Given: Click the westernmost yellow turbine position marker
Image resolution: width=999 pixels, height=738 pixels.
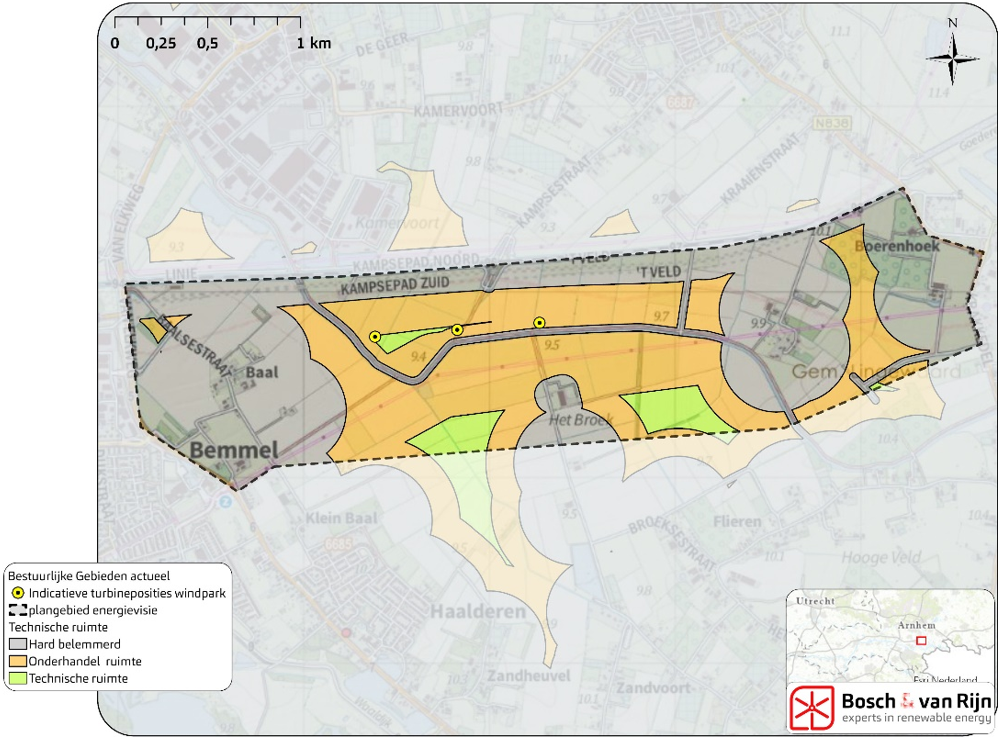Looking at the screenshot, I should (x=374, y=337).
